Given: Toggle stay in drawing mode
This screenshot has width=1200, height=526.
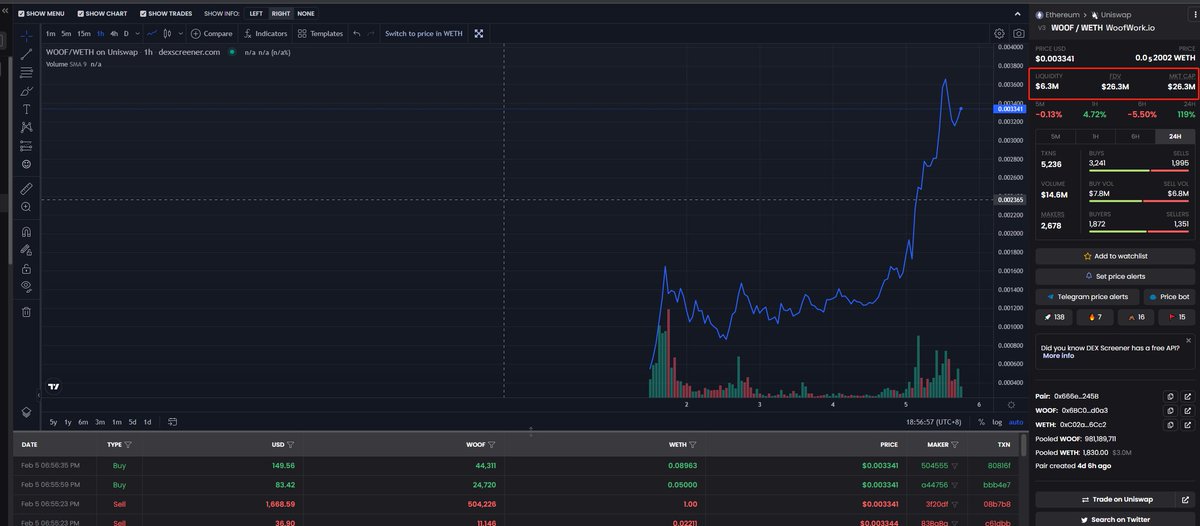Looking at the screenshot, I should (x=27, y=250).
